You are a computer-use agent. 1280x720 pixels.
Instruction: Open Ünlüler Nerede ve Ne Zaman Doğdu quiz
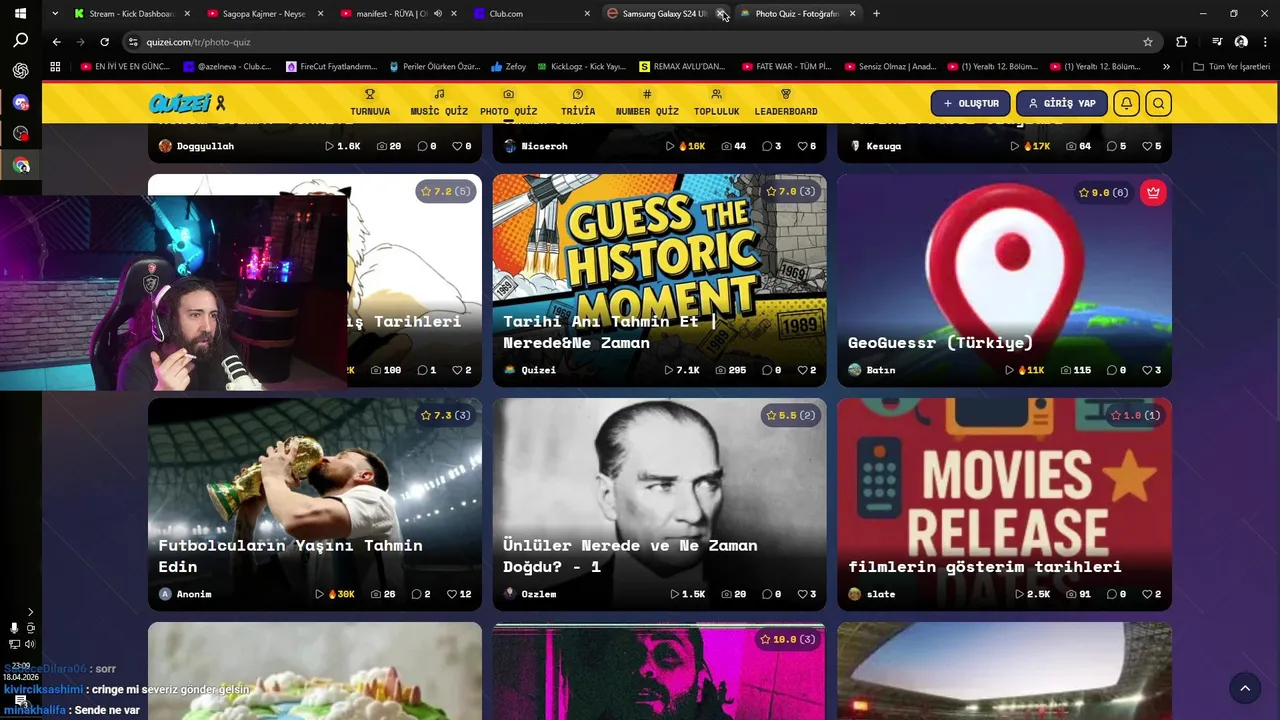pyautogui.click(x=659, y=504)
